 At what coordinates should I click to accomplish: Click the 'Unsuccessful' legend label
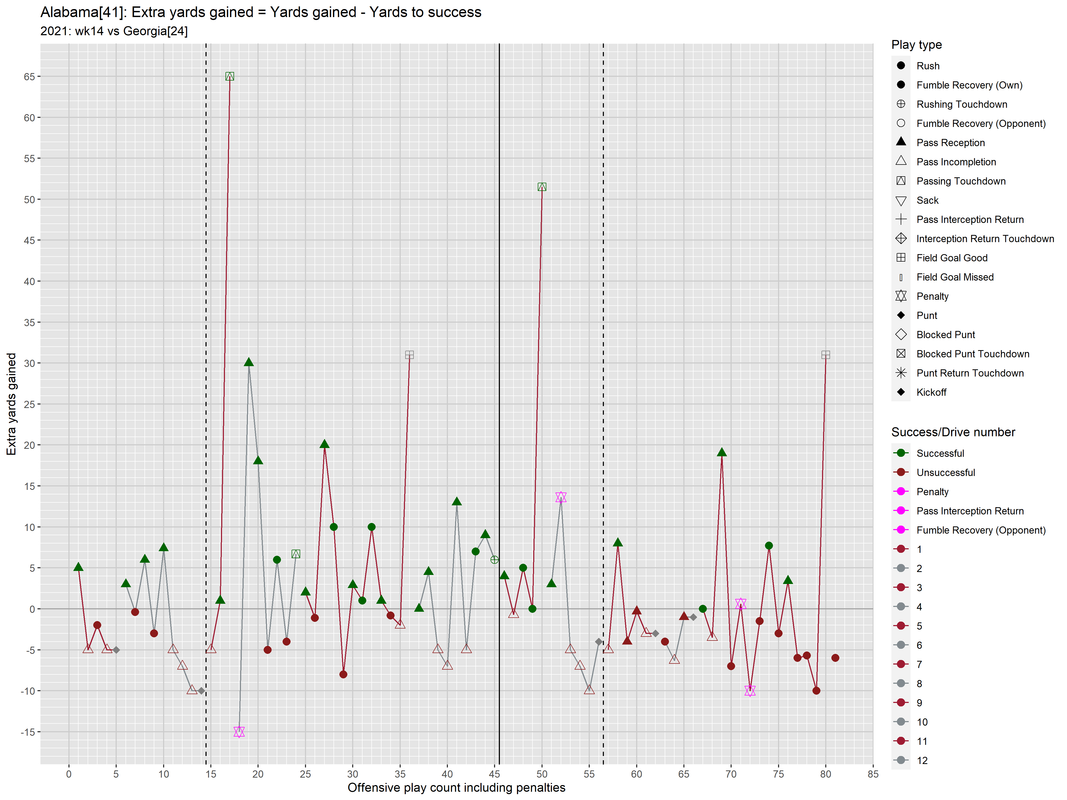(x=945, y=472)
